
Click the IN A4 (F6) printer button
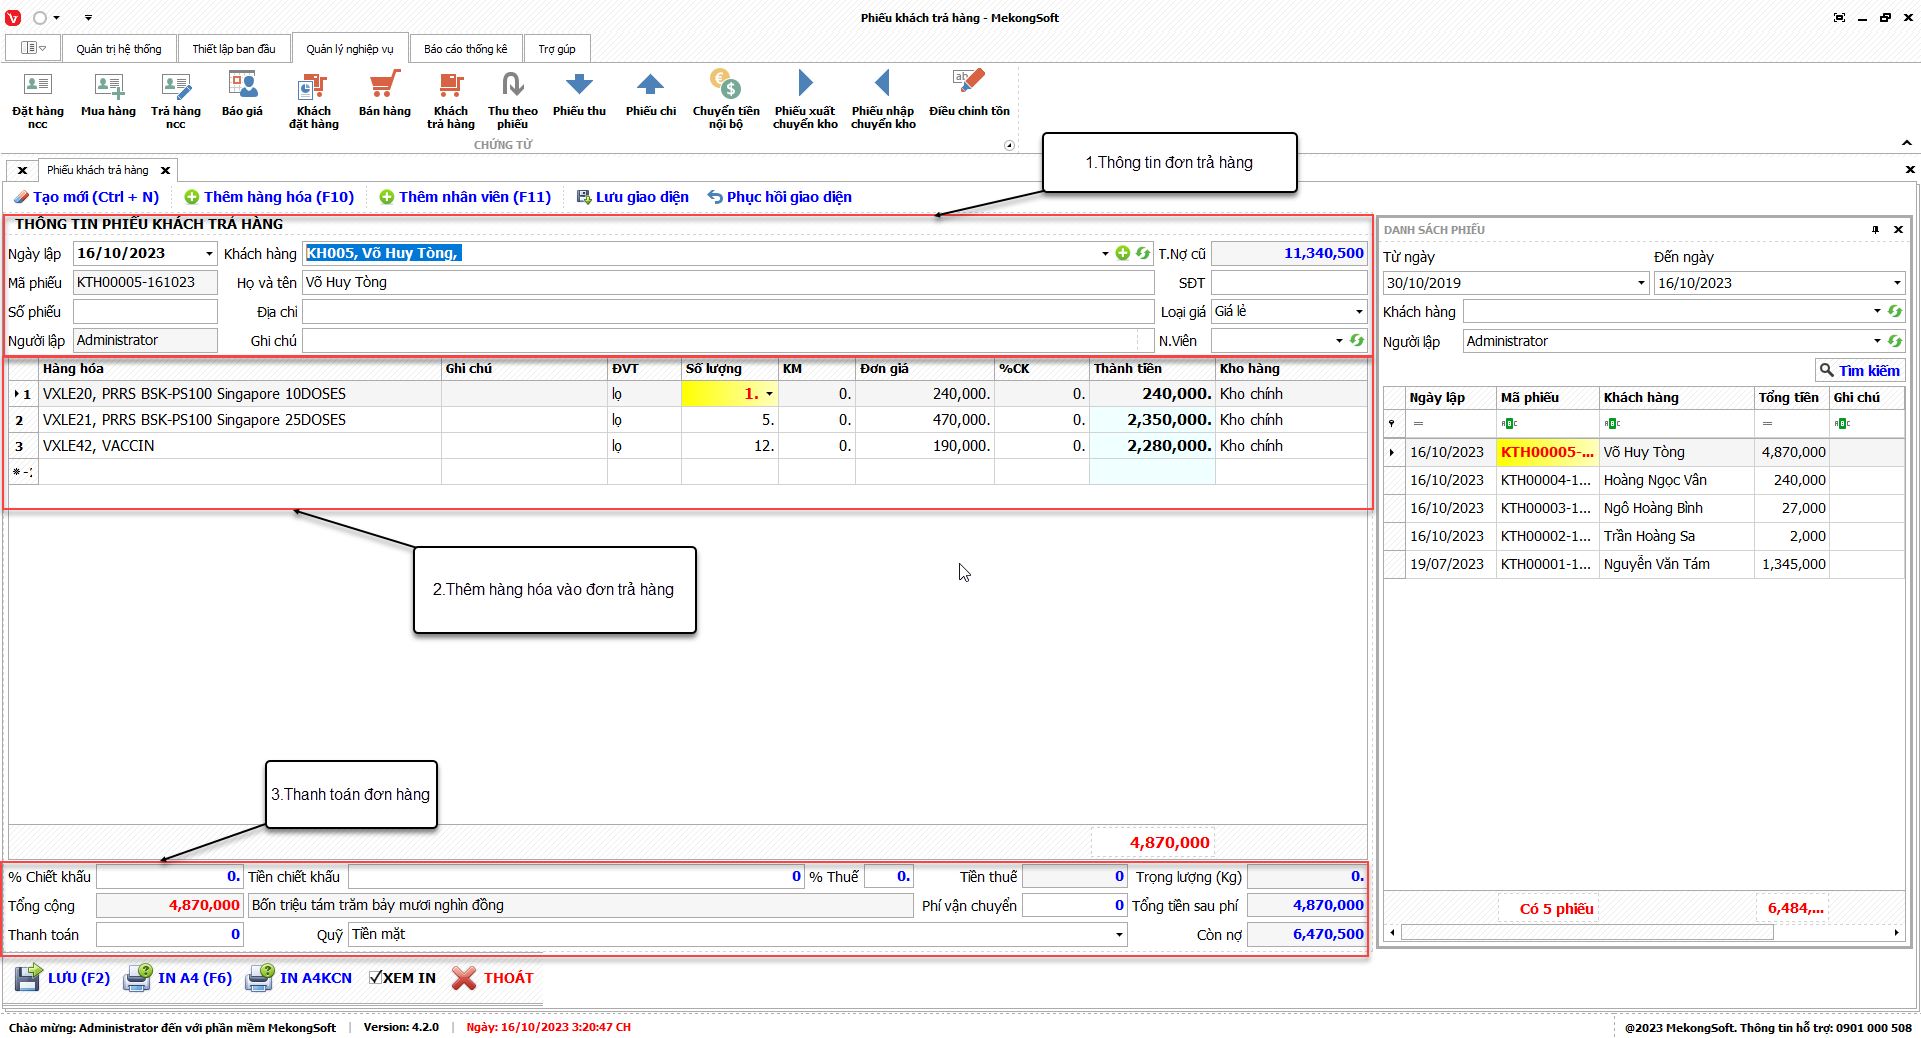(178, 978)
